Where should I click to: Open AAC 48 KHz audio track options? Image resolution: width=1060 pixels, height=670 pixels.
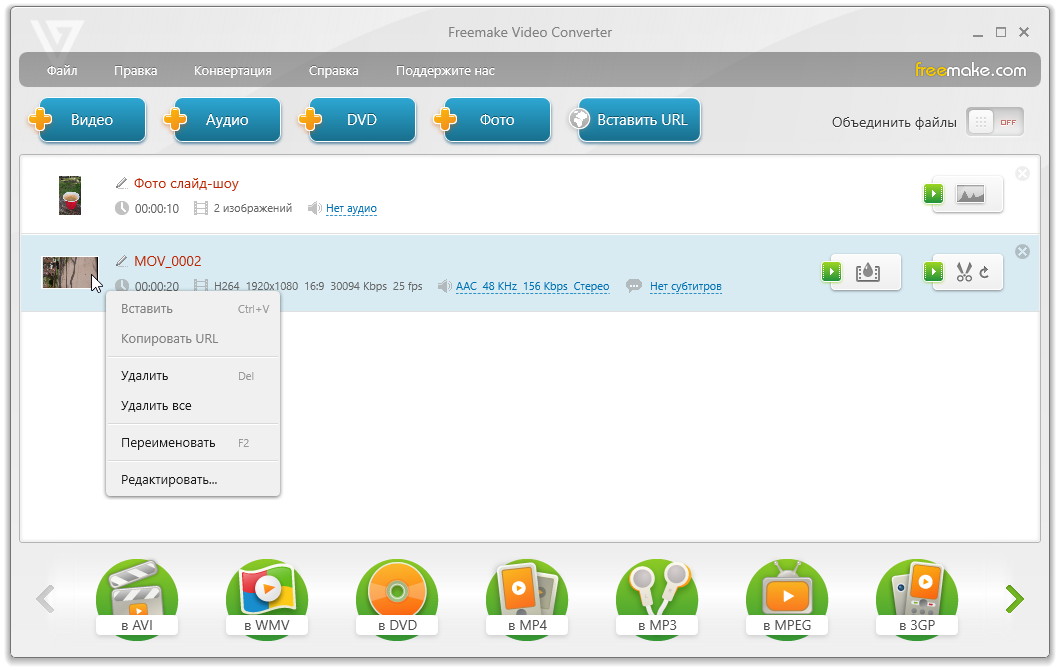pos(533,286)
